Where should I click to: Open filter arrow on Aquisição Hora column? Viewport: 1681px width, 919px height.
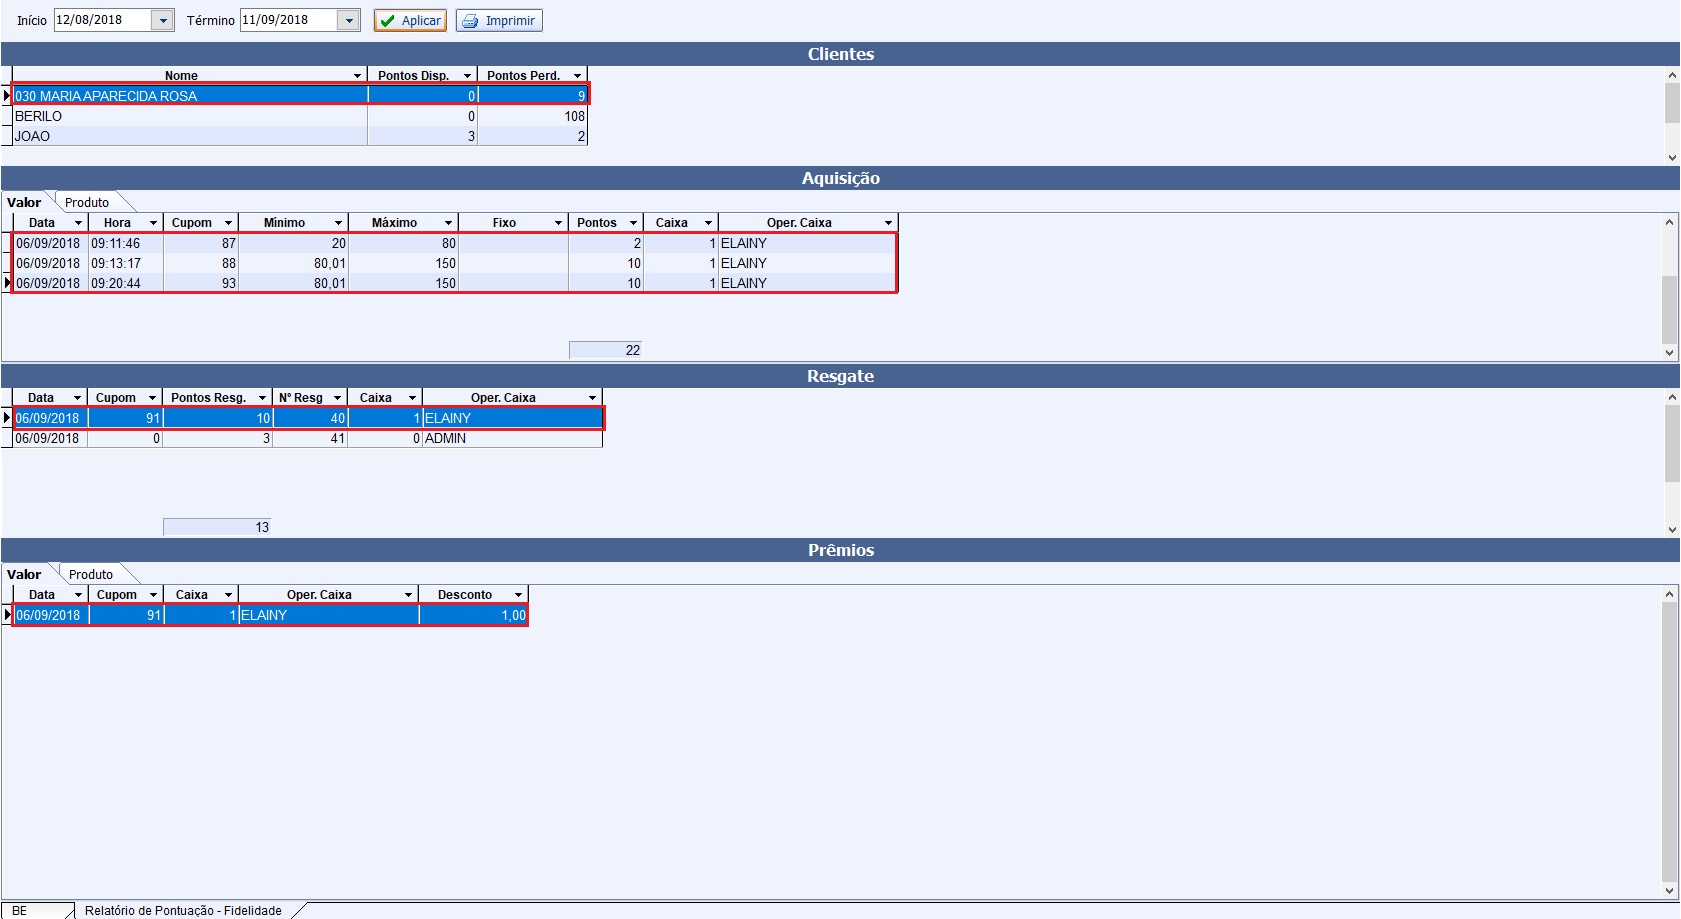point(153,223)
